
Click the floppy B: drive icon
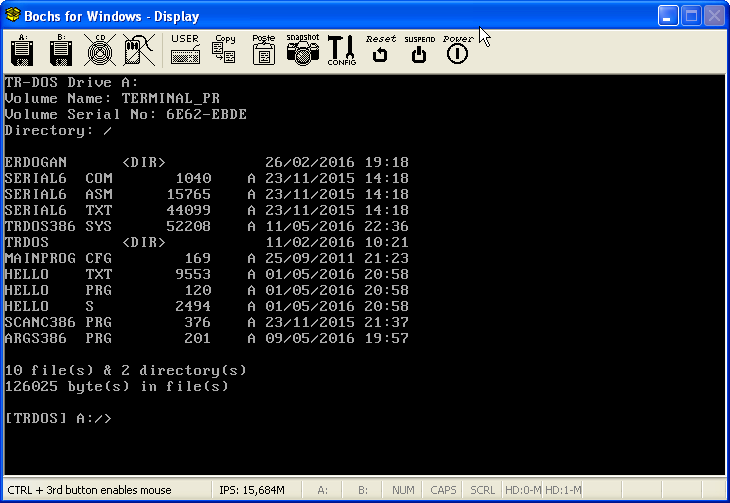pos(61,50)
